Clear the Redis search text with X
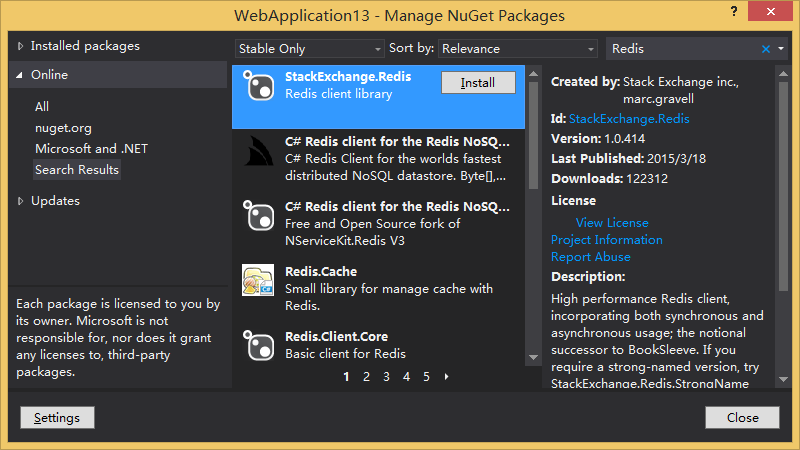Image resolution: width=800 pixels, height=450 pixels. pos(766,49)
